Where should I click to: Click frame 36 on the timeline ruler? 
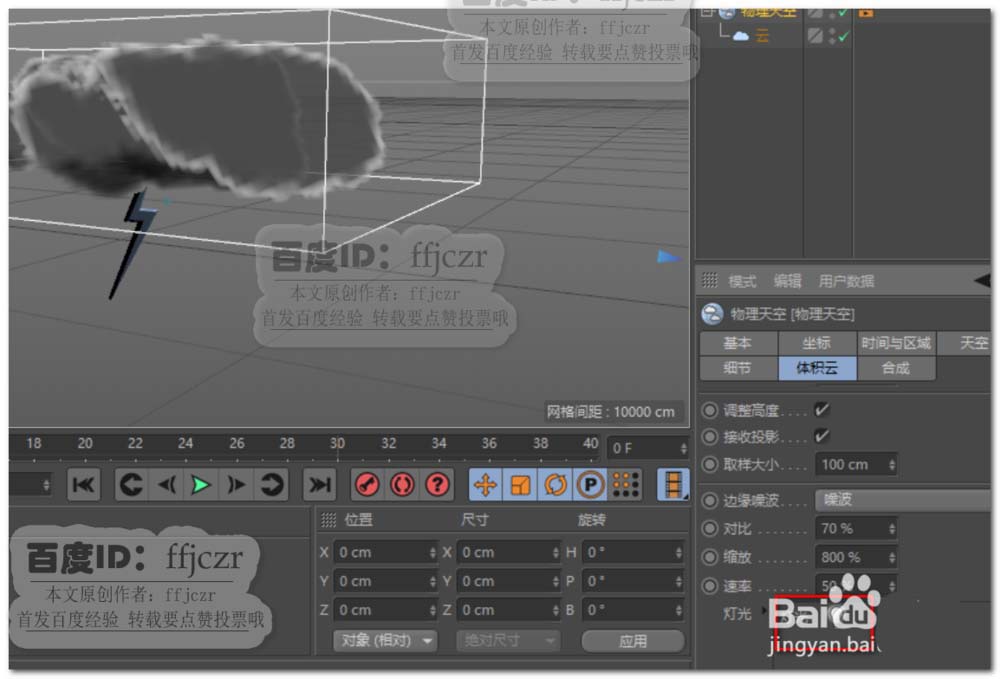pyautogui.click(x=489, y=443)
